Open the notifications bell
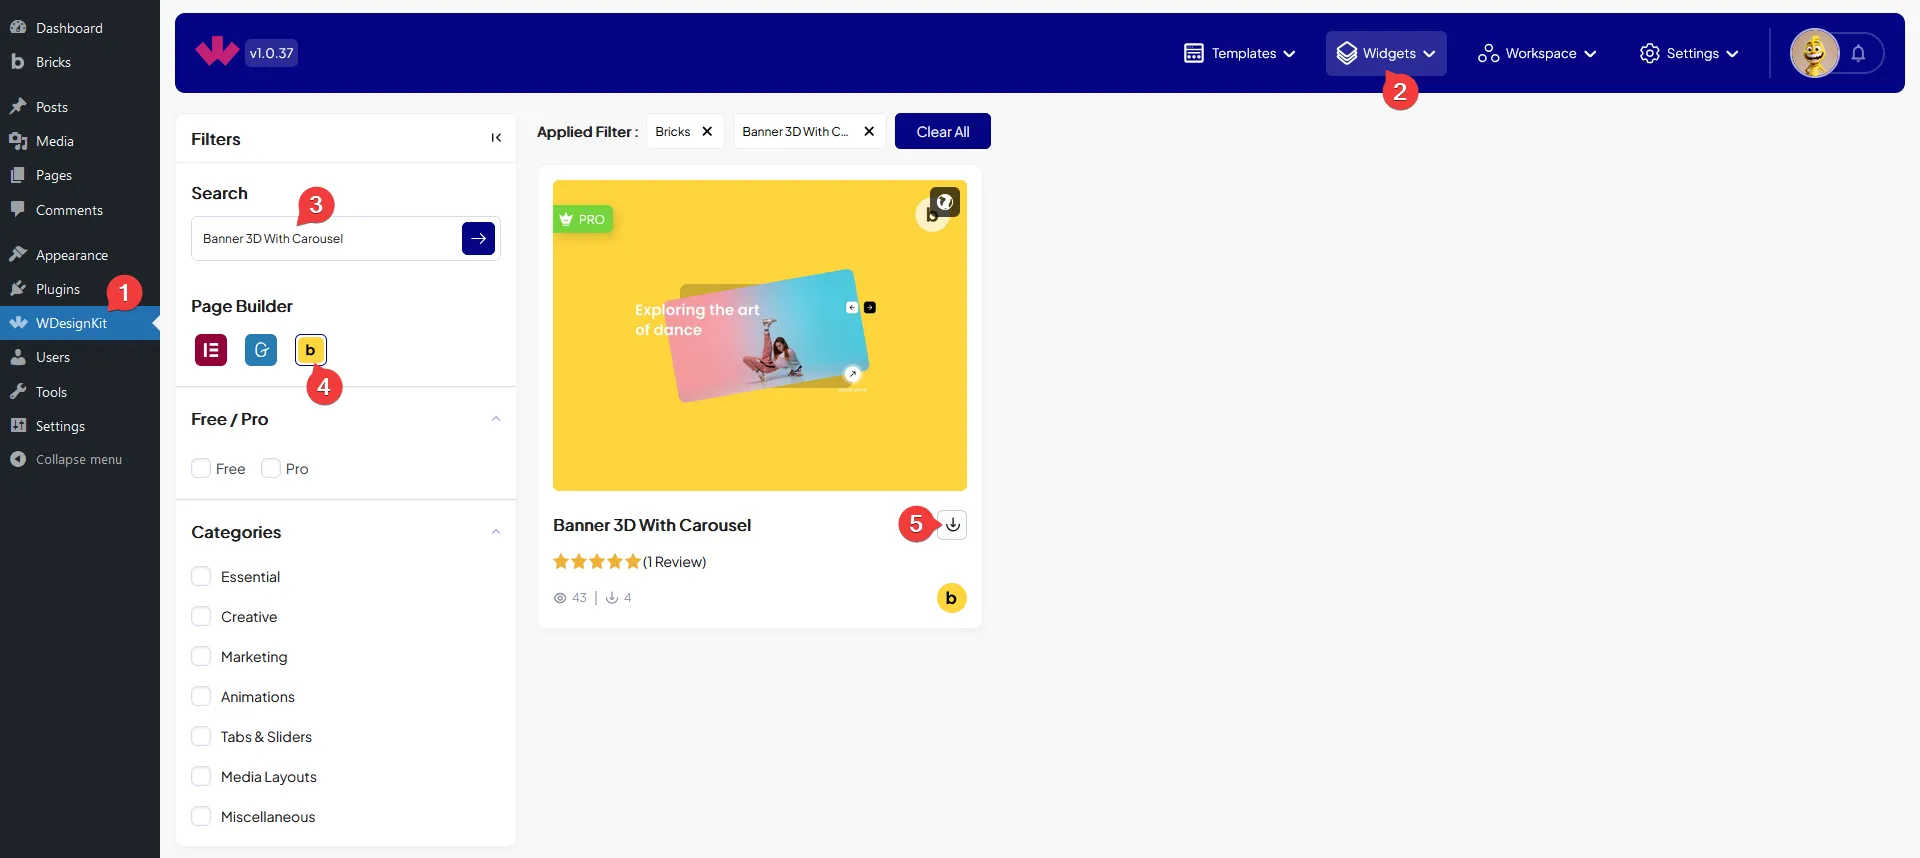This screenshot has height=858, width=1920. pos(1858,54)
